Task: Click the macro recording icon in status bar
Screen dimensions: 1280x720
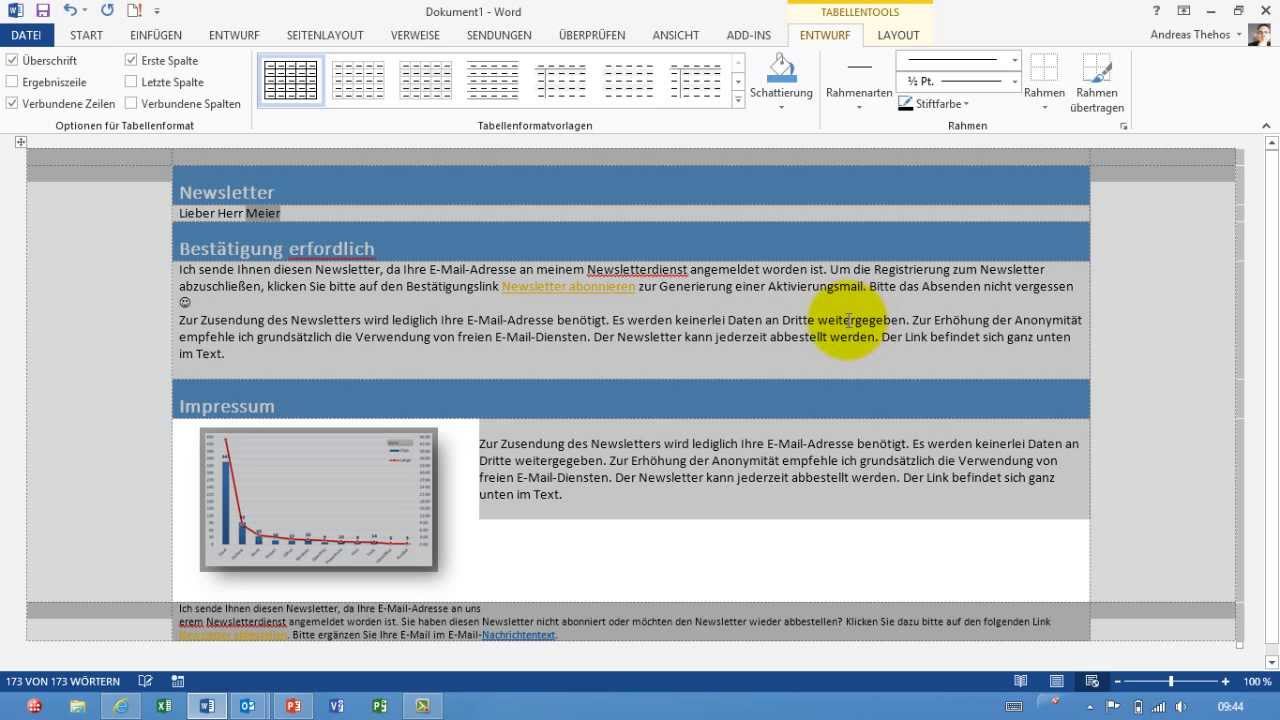Action: pos(178,681)
